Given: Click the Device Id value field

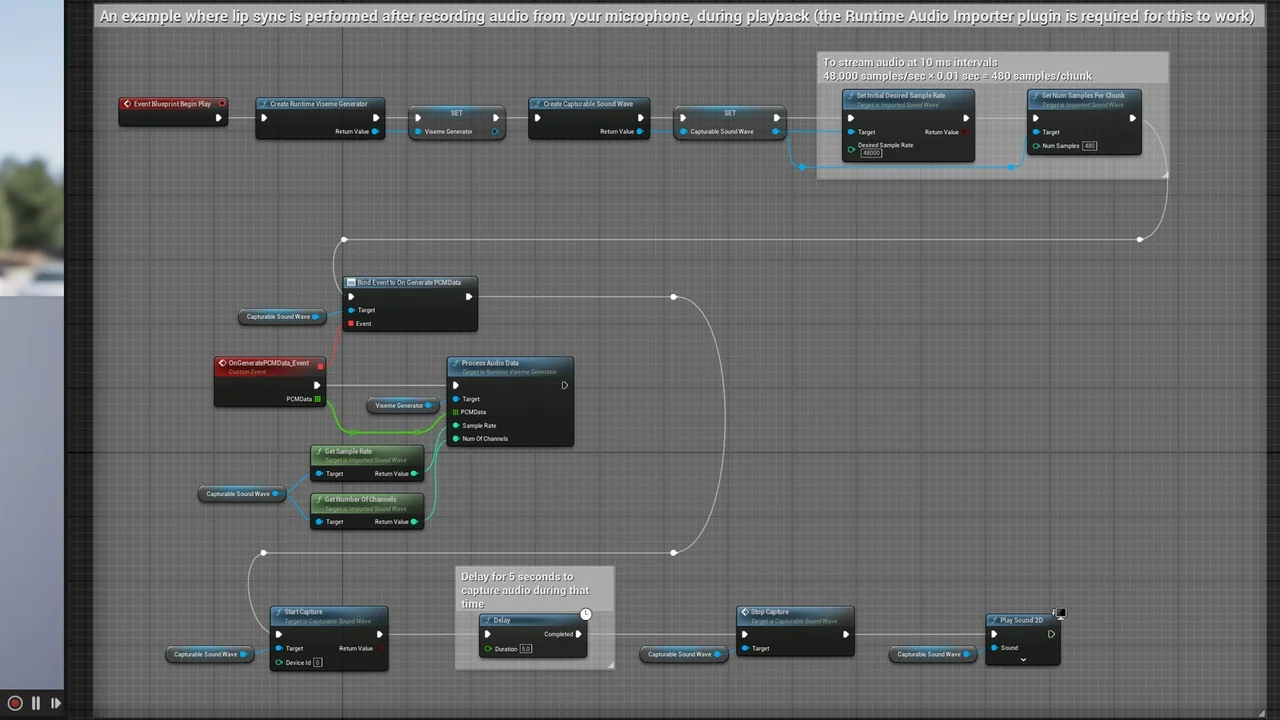Looking at the screenshot, I should point(318,662).
